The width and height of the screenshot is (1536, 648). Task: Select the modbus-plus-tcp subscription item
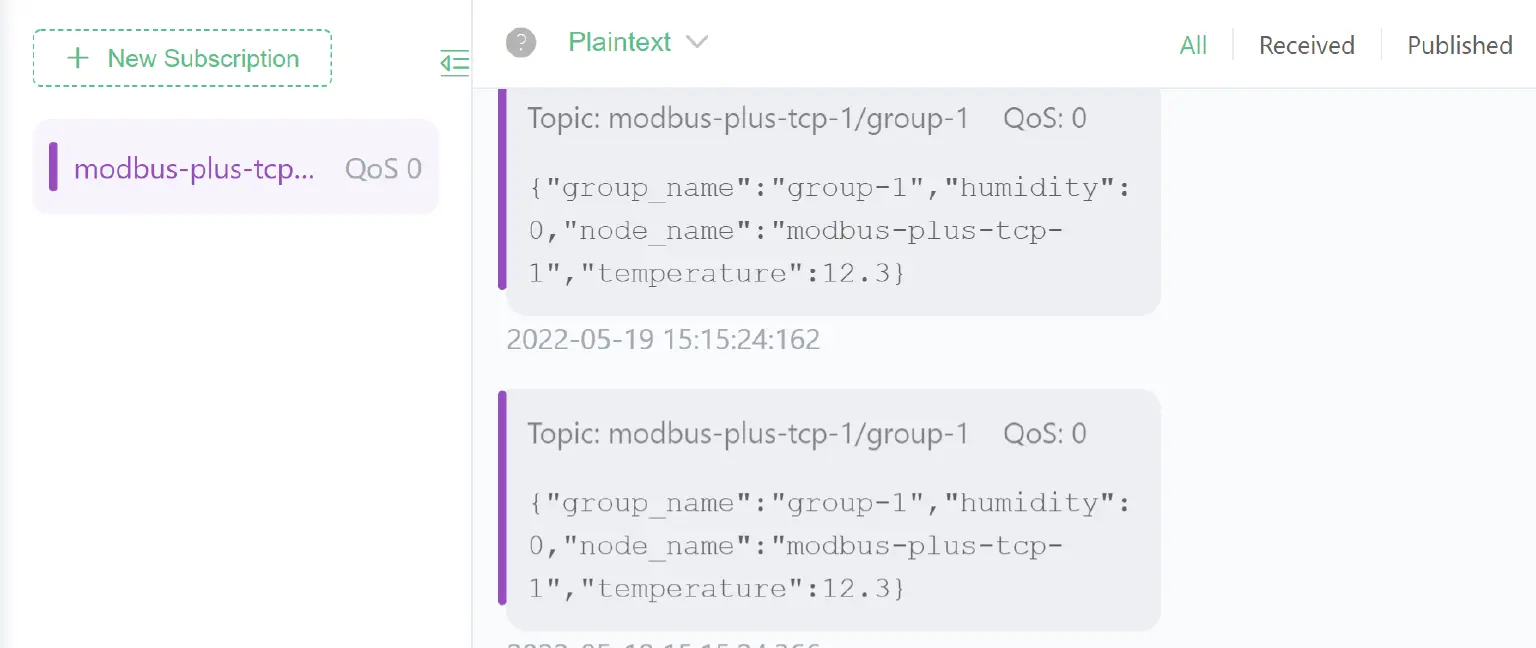(195, 168)
